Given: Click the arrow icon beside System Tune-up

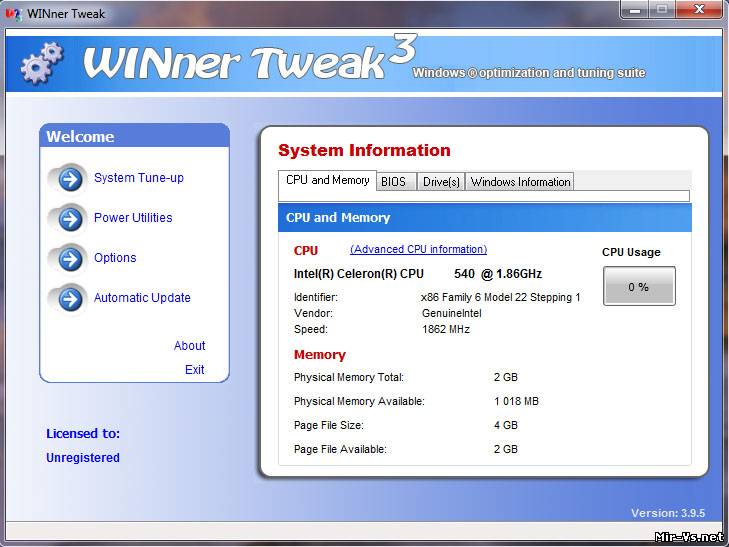Looking at the screenshot, I should point(69,179).
